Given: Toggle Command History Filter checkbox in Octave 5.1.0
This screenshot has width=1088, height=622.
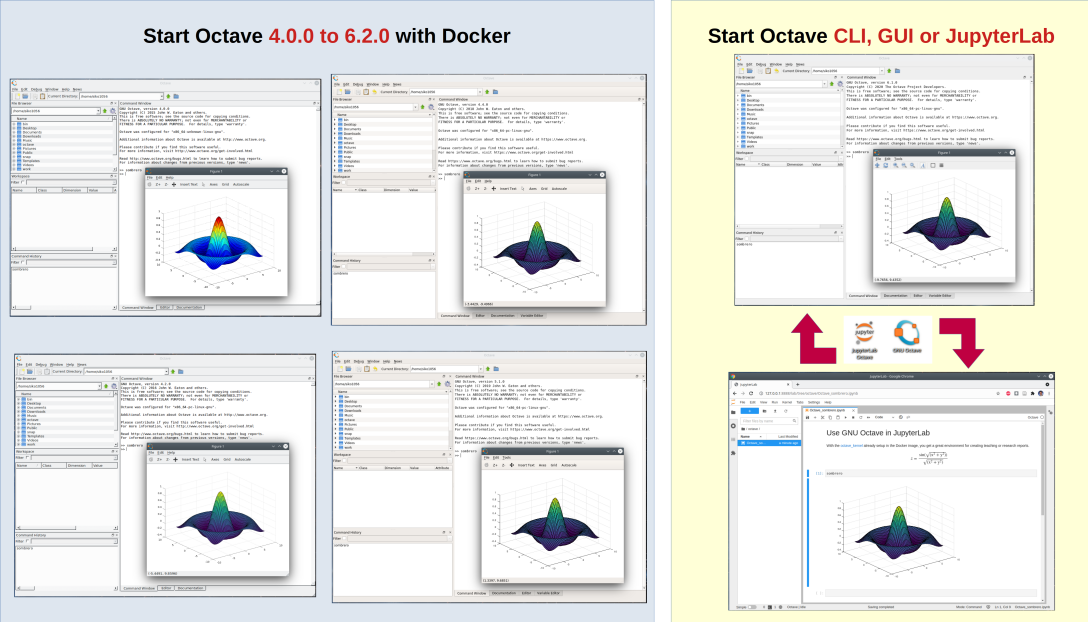Looking at the screenshot, I should (x=344, y=538).
